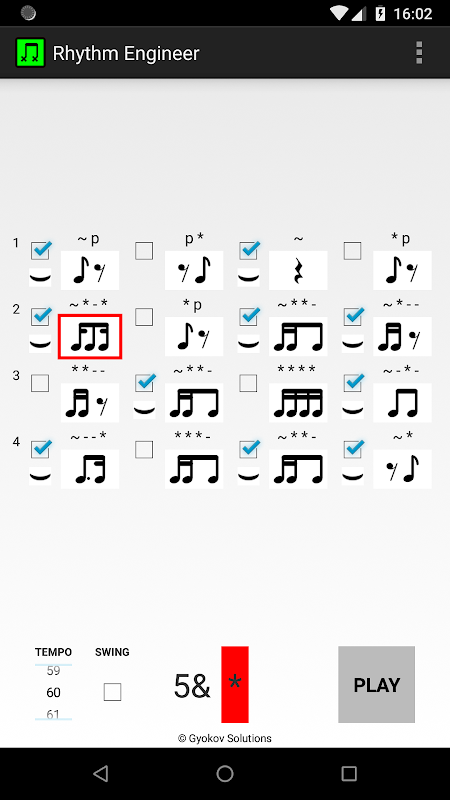Uncheck the first checkbox in row 1
This screenshot has height=800, width=450.
click(x=40, y=251)
